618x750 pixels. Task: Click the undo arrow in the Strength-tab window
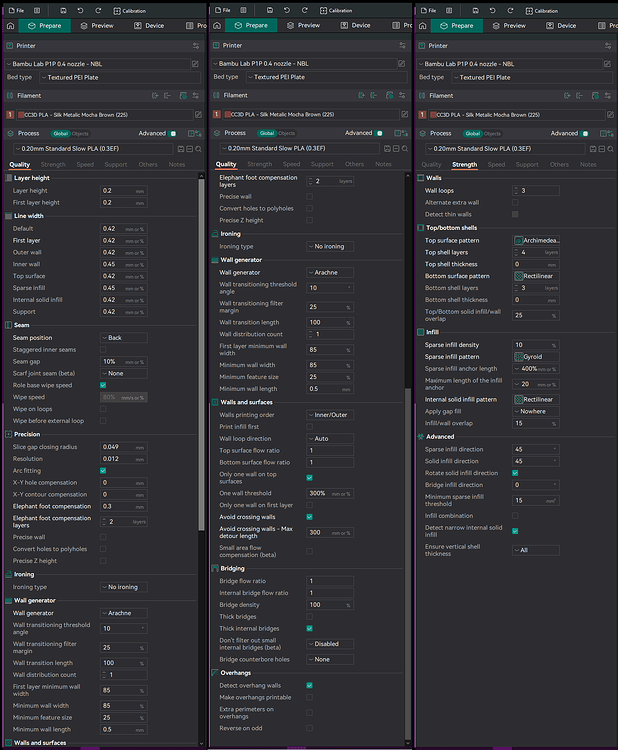(493, 11)
